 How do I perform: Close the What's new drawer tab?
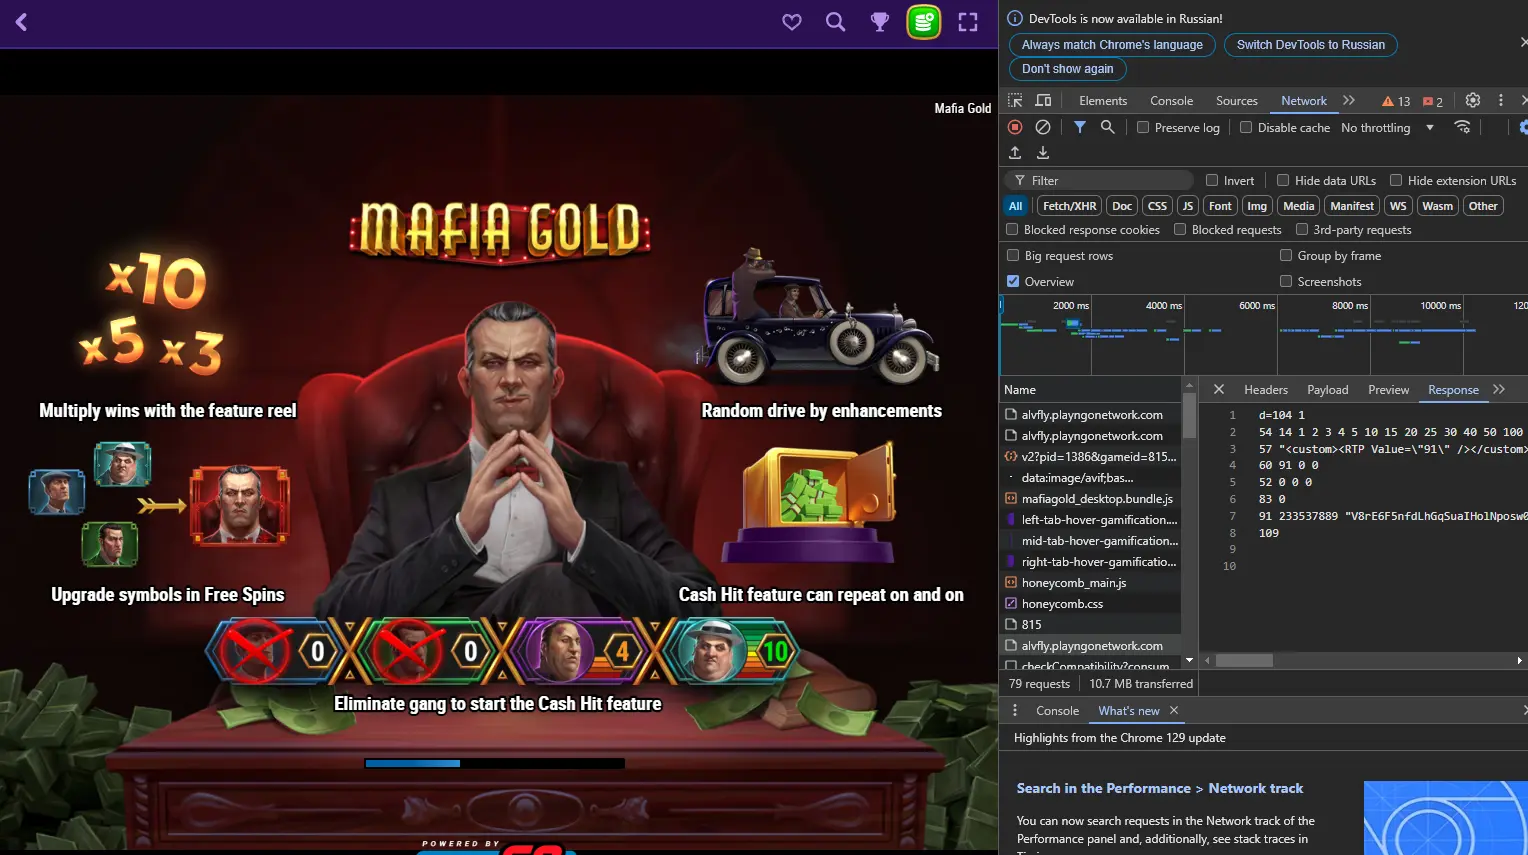1174,710
